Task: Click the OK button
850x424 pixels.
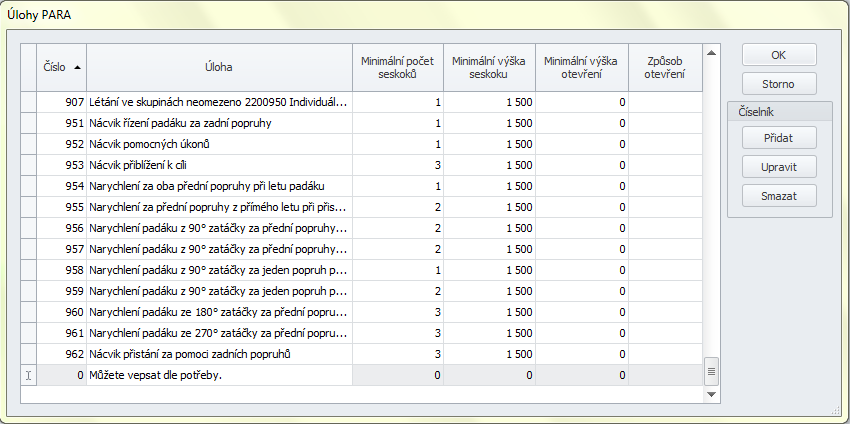Action: point(779,55)
